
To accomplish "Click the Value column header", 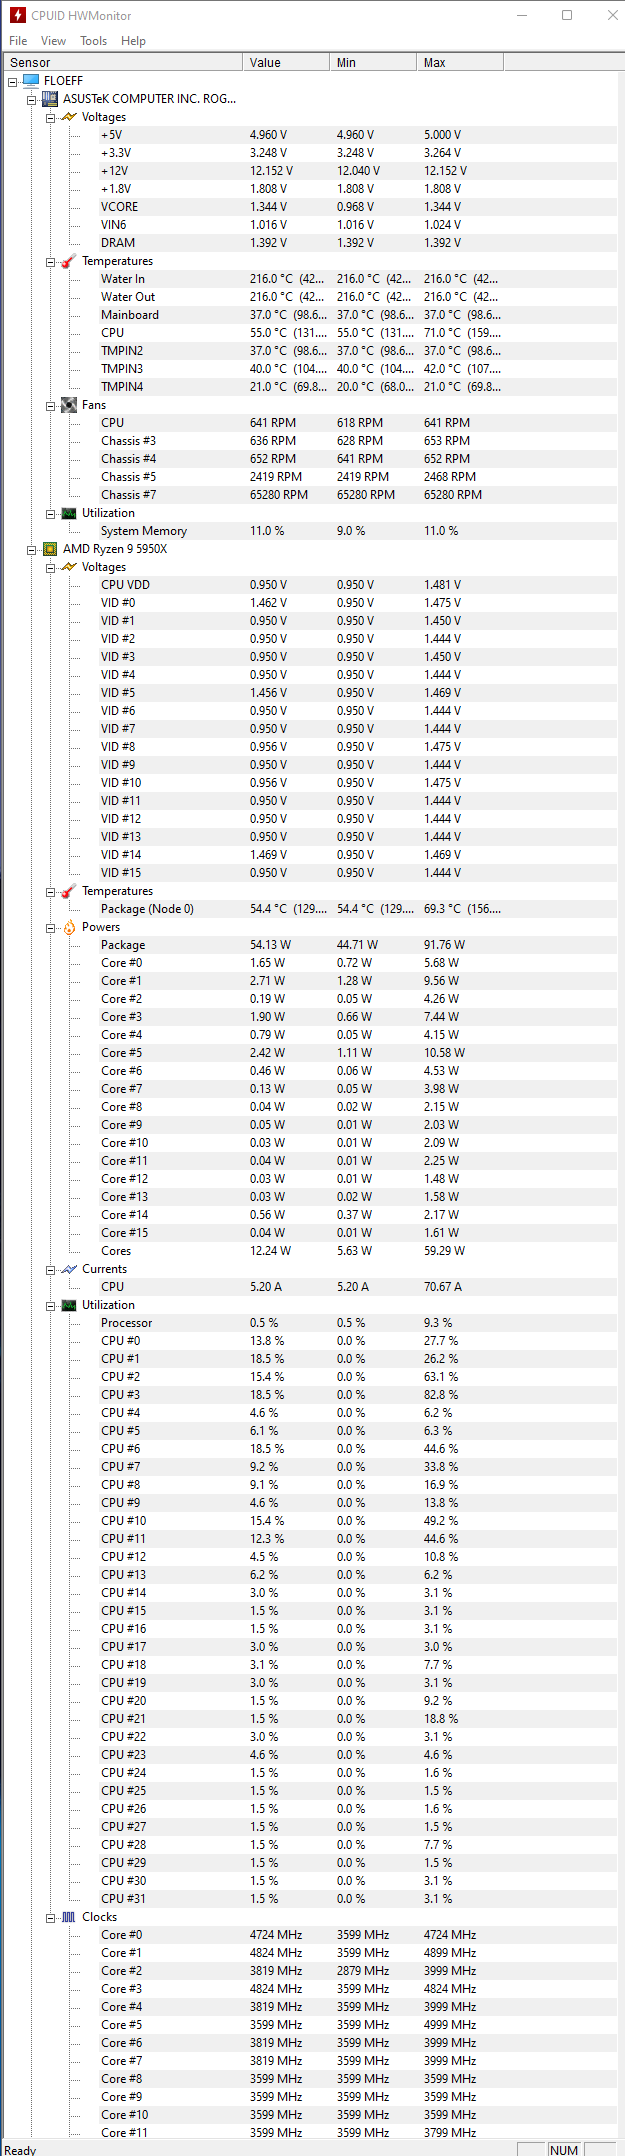I will 286,62.
